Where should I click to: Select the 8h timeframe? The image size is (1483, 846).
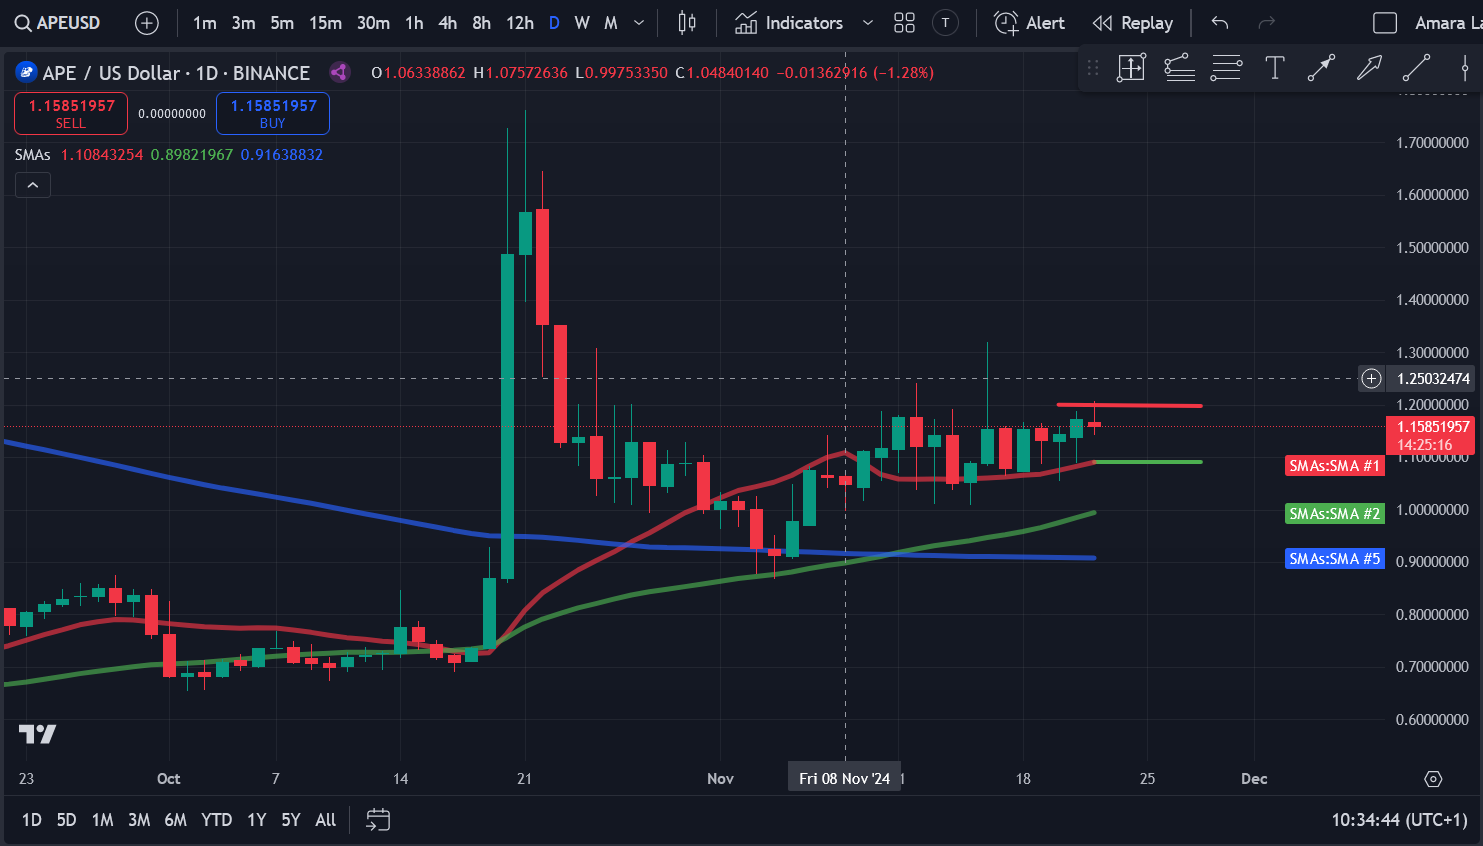(x=481, y=23)
